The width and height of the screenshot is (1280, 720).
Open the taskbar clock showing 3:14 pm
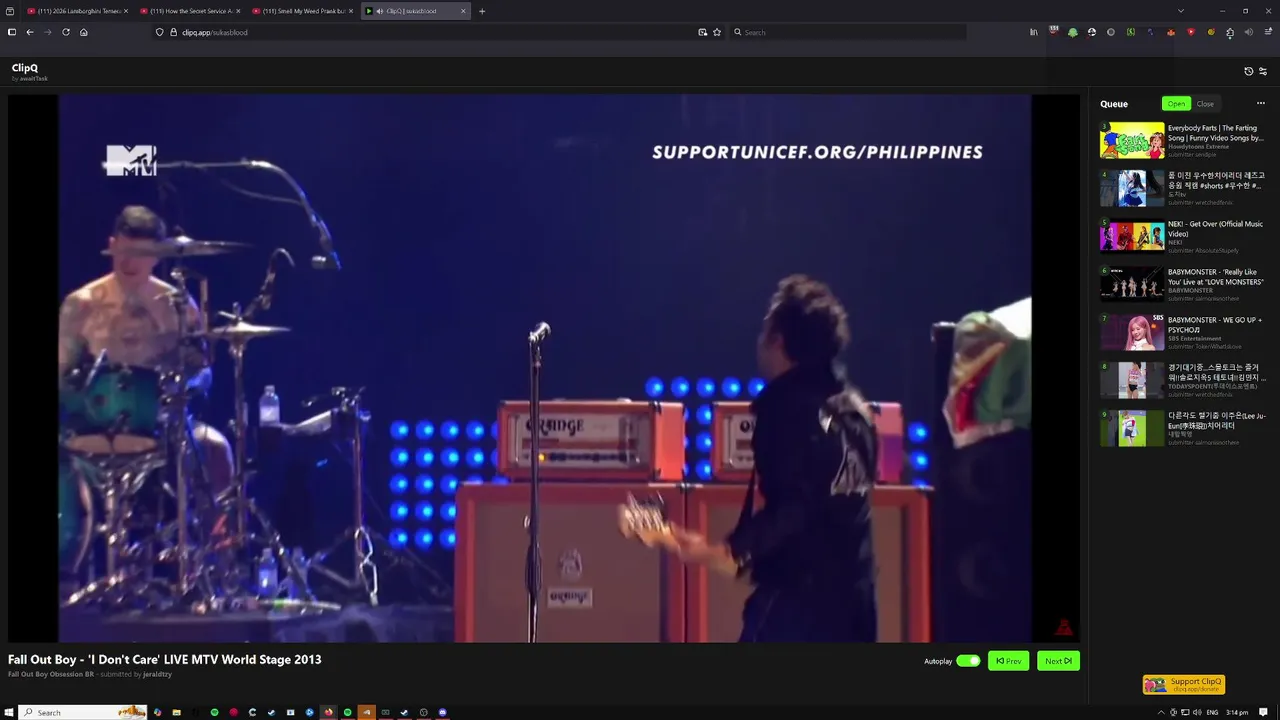[1237, 712]
